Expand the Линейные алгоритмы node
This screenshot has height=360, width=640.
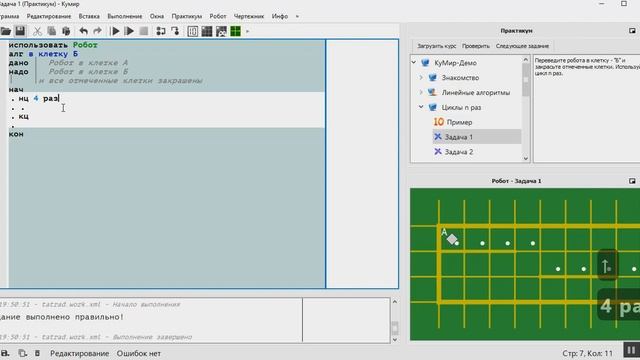(x=421, y=93)
